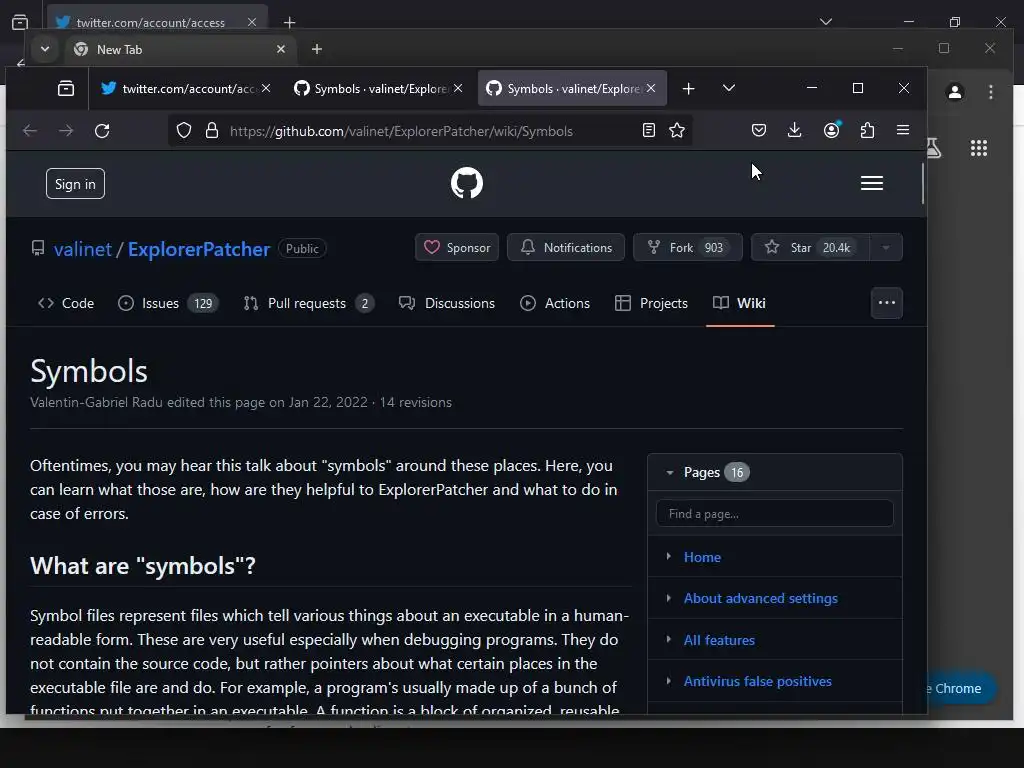
Task: Open tracking protection shield icon
Action: (184, 131)
